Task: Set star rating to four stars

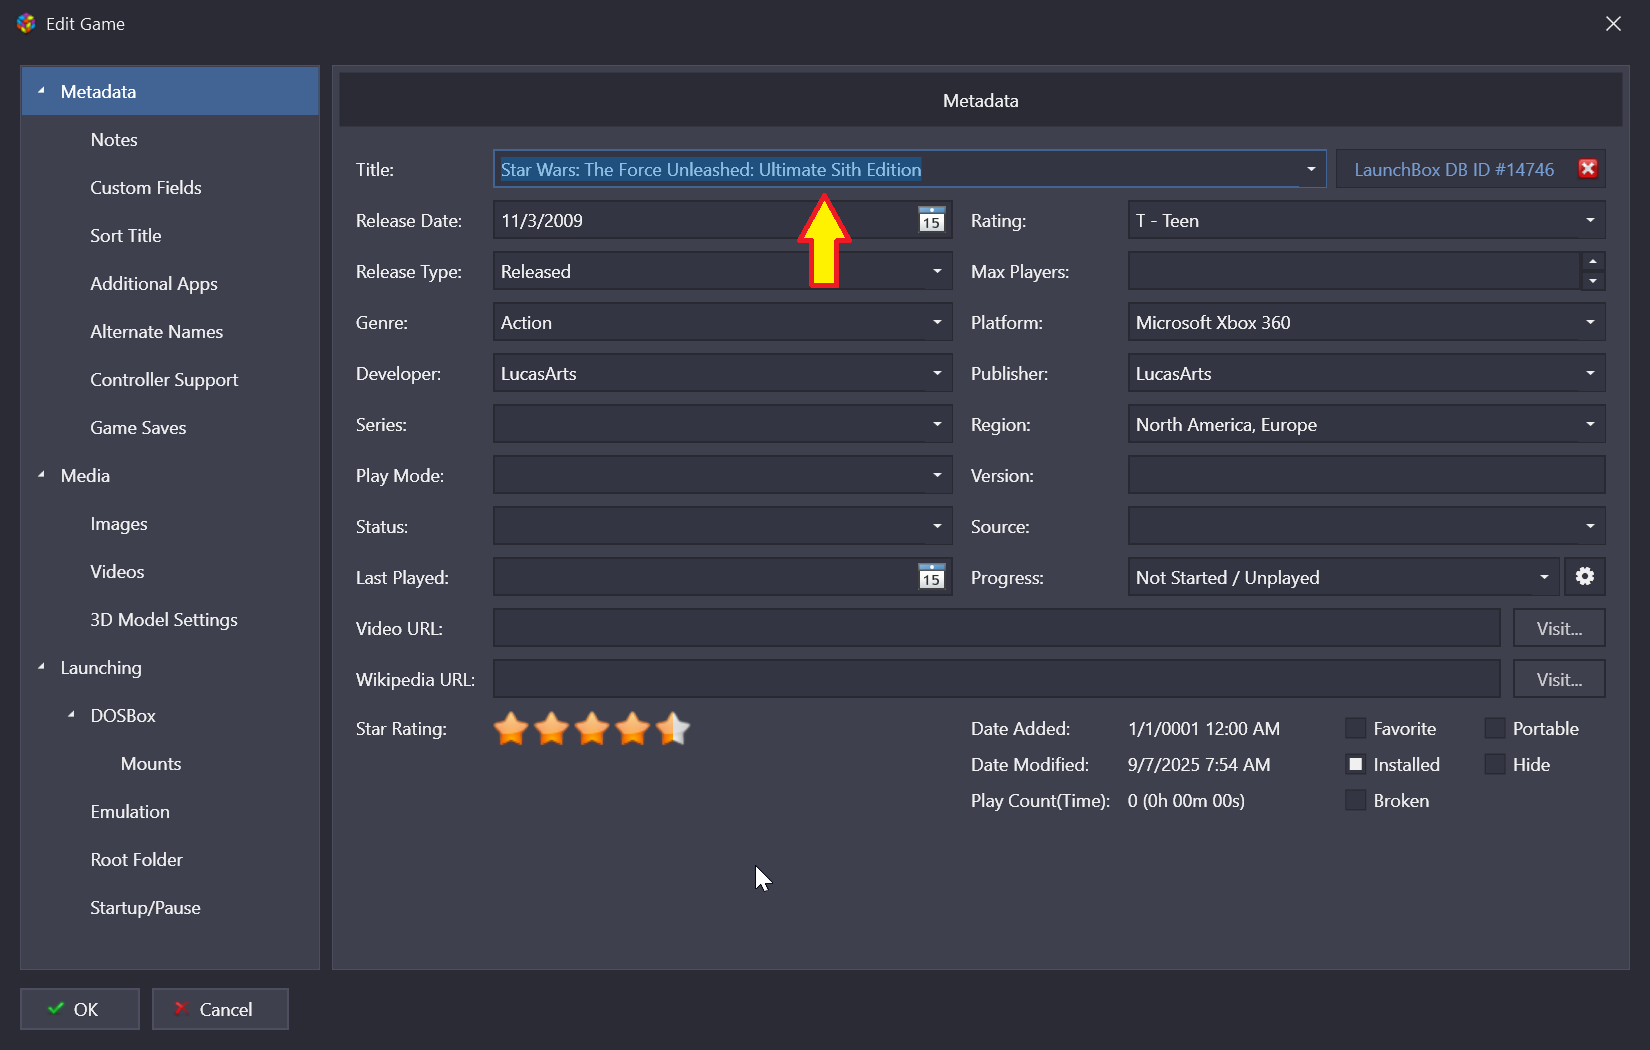Action: [x=633, y=729]
